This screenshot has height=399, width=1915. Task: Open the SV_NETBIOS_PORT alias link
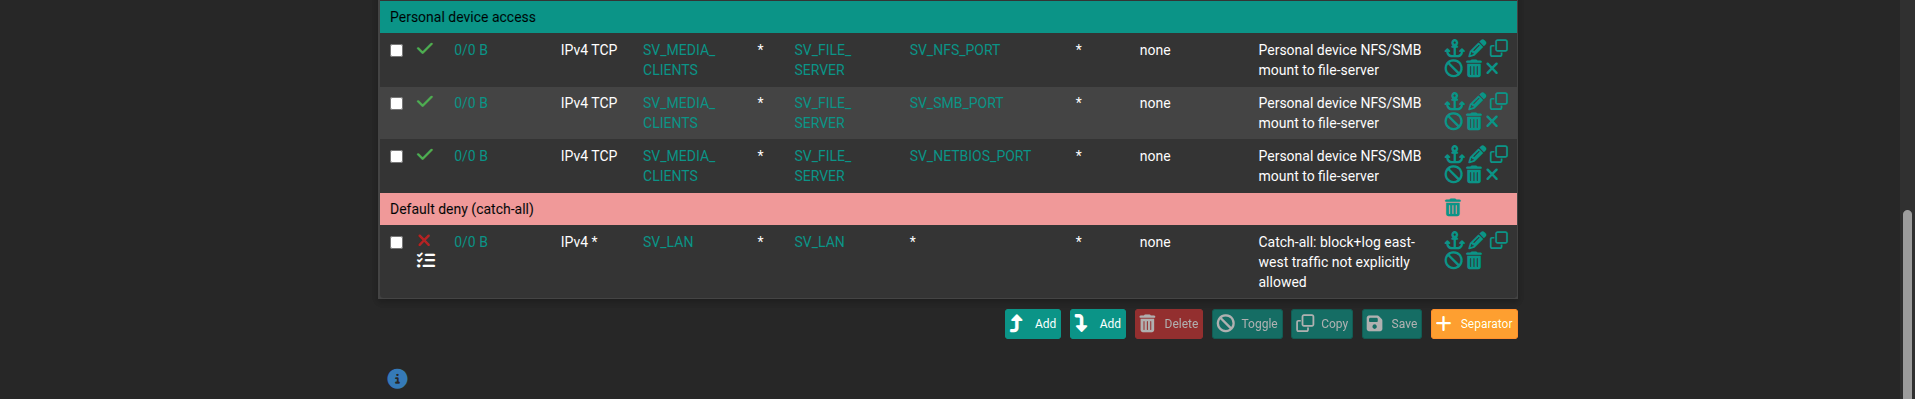point(970,156)
